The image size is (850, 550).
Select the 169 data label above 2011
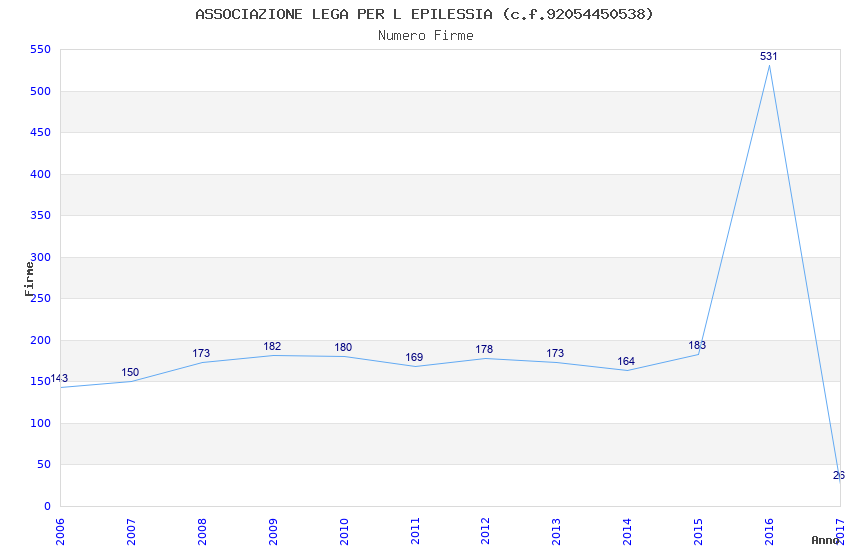click(414, 357)
